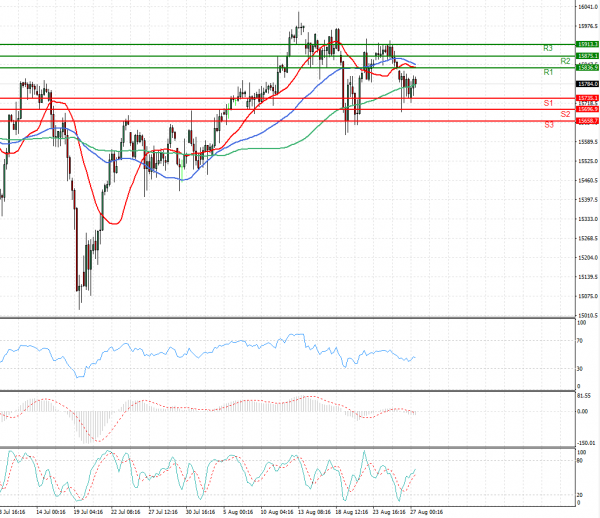Click the 15397.5 price axis value

coord(588,200)
